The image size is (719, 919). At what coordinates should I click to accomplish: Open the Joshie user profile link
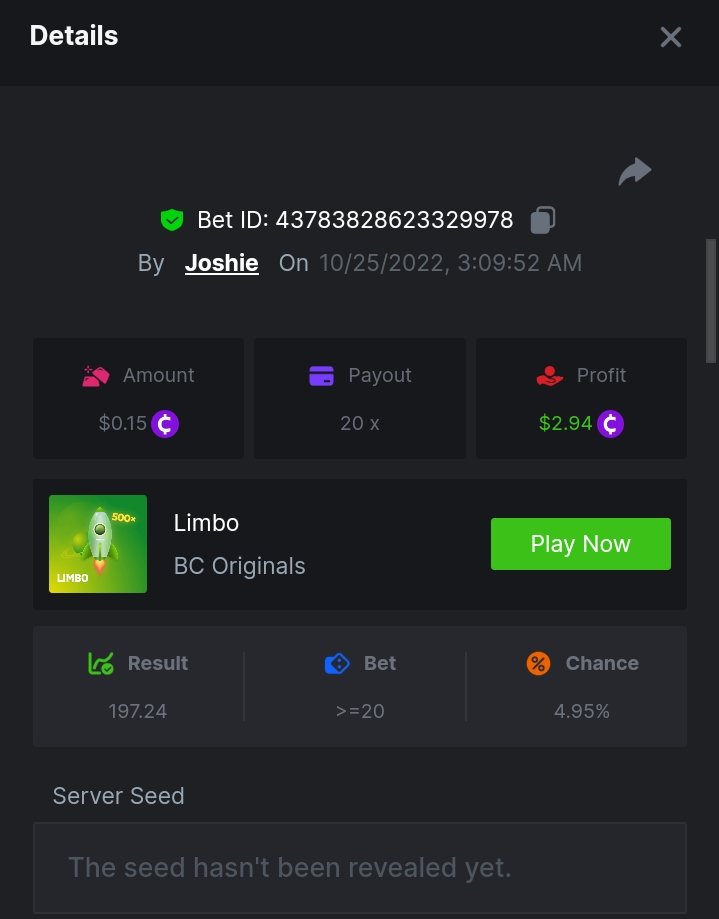click(221, 263)
